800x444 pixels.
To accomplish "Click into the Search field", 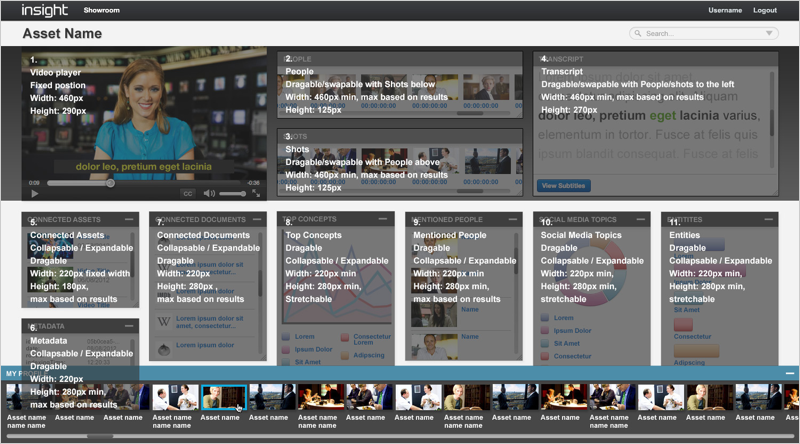I will [x=704, y=33].
